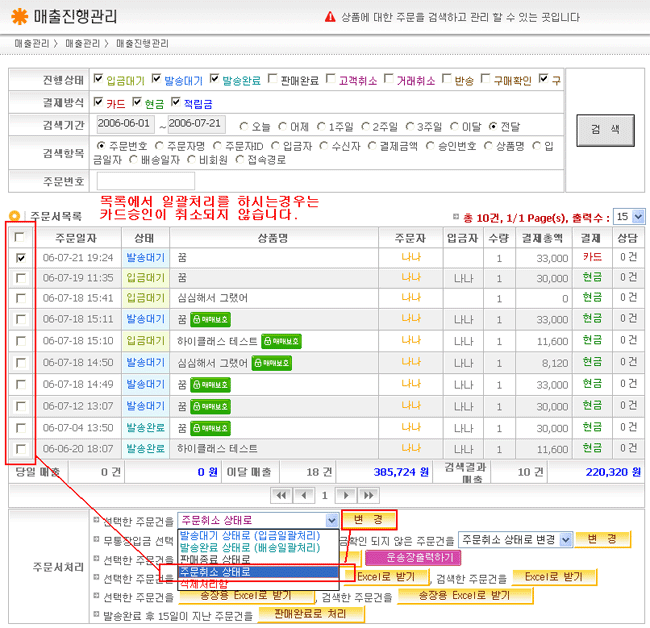Choose 발송대기 상태로 (입금일괄처리) option
The width and height of the screenshot is (650, 628).
click(x=258, y=535)
